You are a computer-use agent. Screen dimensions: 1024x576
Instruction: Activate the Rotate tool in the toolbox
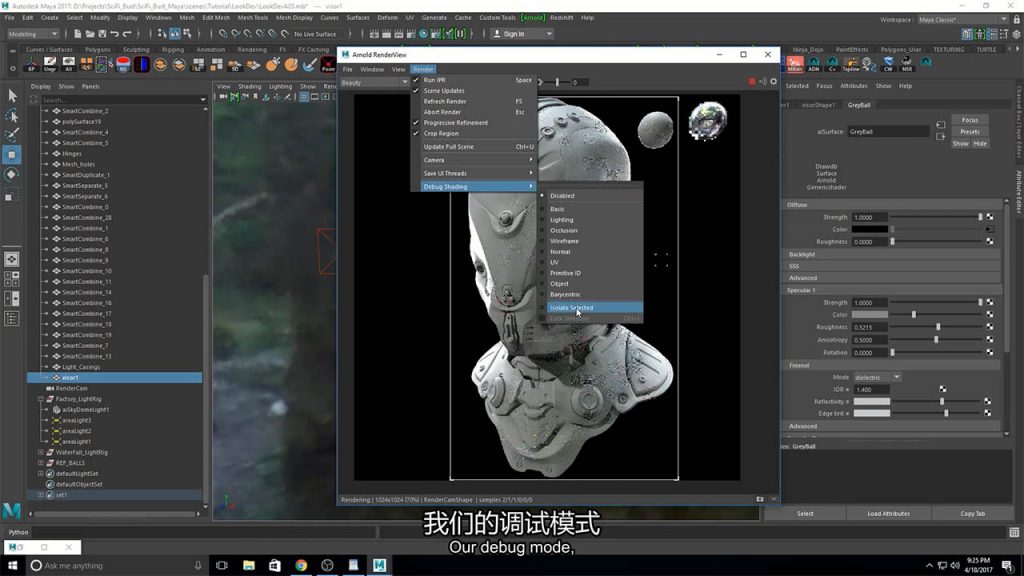click(x=12, y=174)
